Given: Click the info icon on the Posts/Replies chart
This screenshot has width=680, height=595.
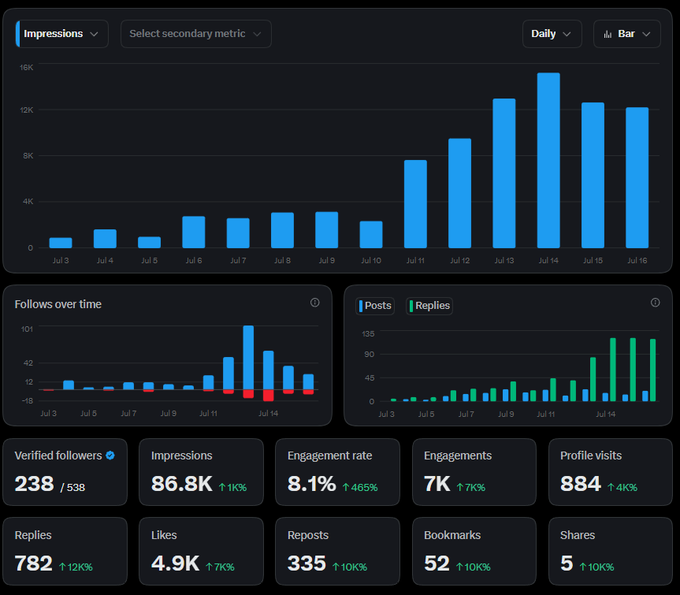Looking at the screenshot, I should [655, 303].
